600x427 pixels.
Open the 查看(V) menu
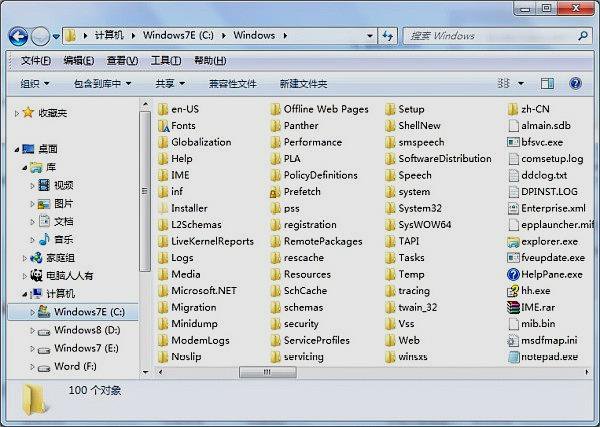(x=122, y=60)
